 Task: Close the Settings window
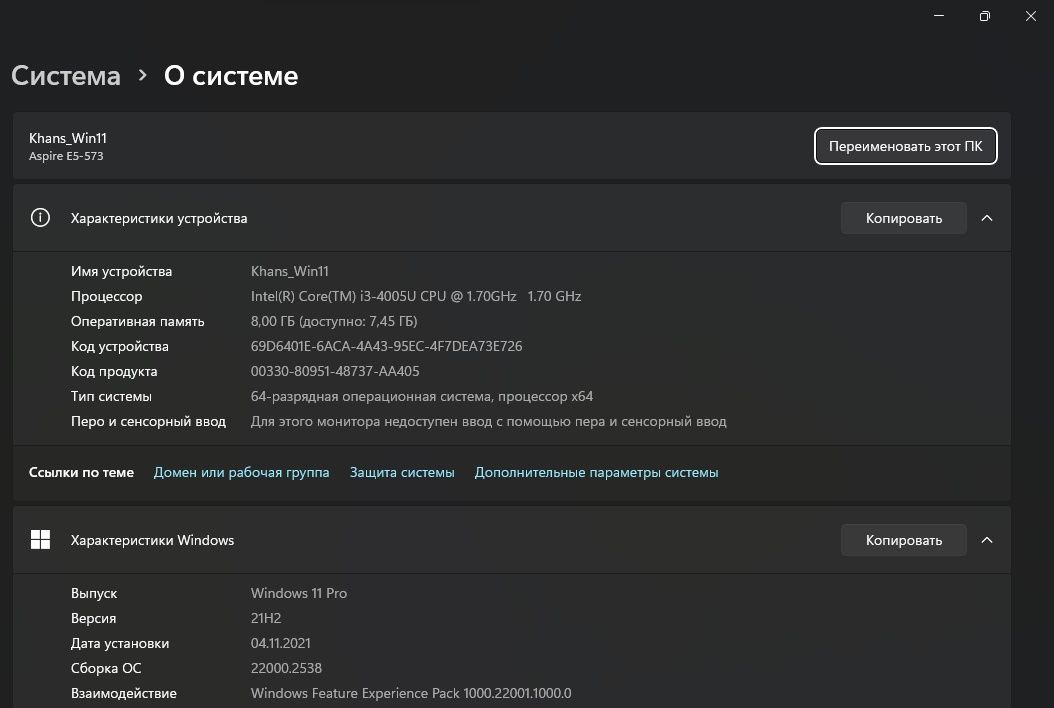click(x=1030, y=15)
